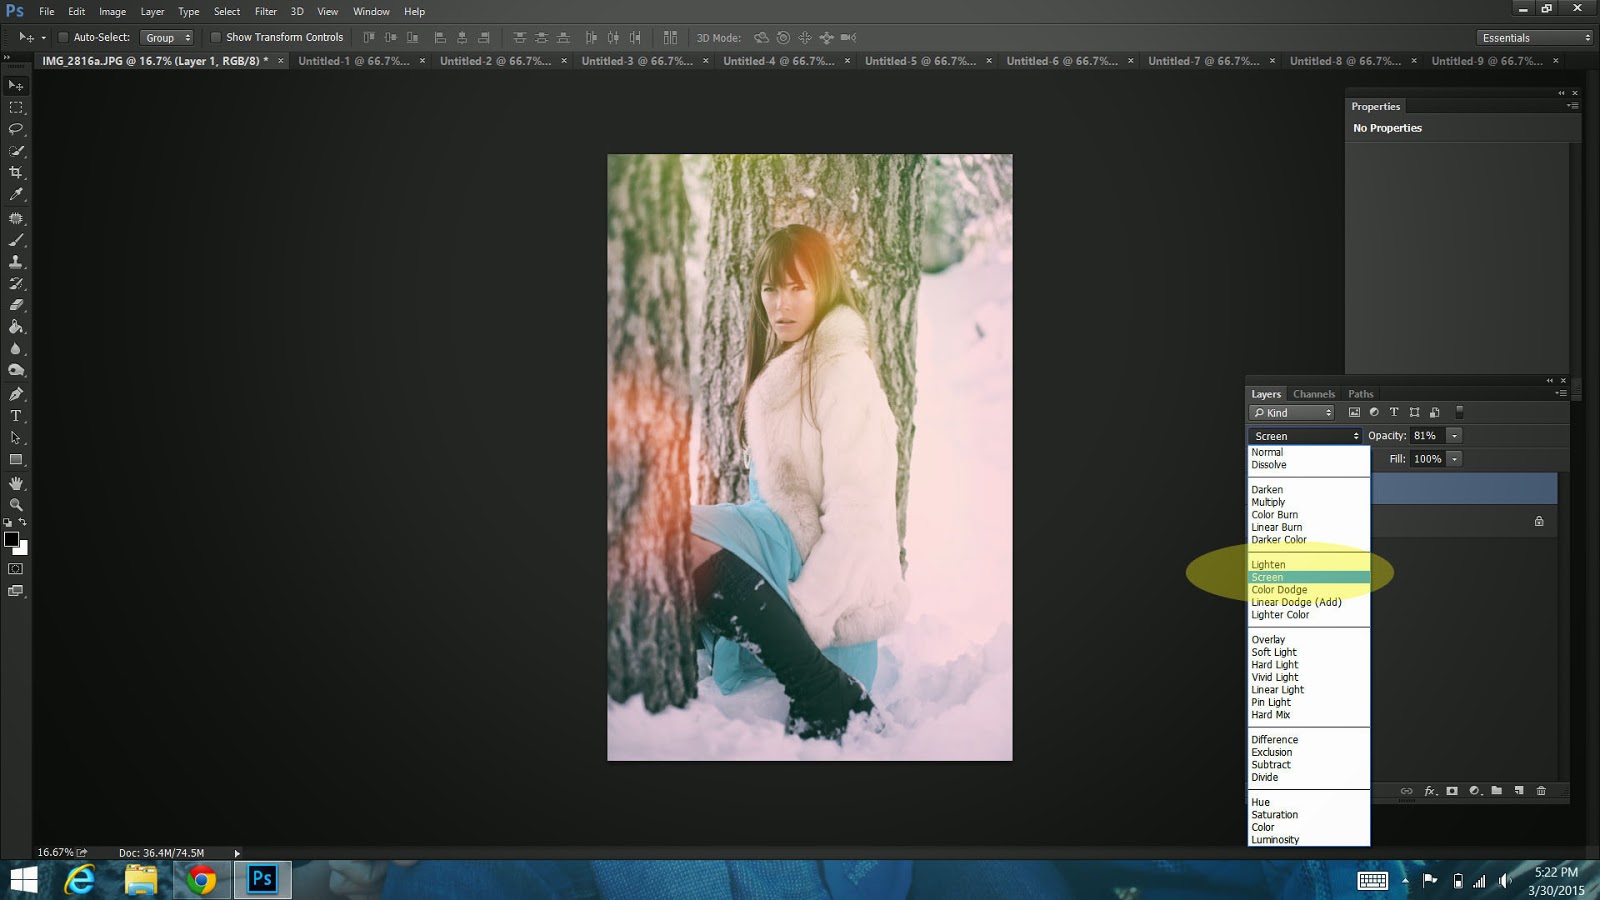The image size is (1600, 900).
Task: Select the Dodge tool
Action: pos(16,371)
